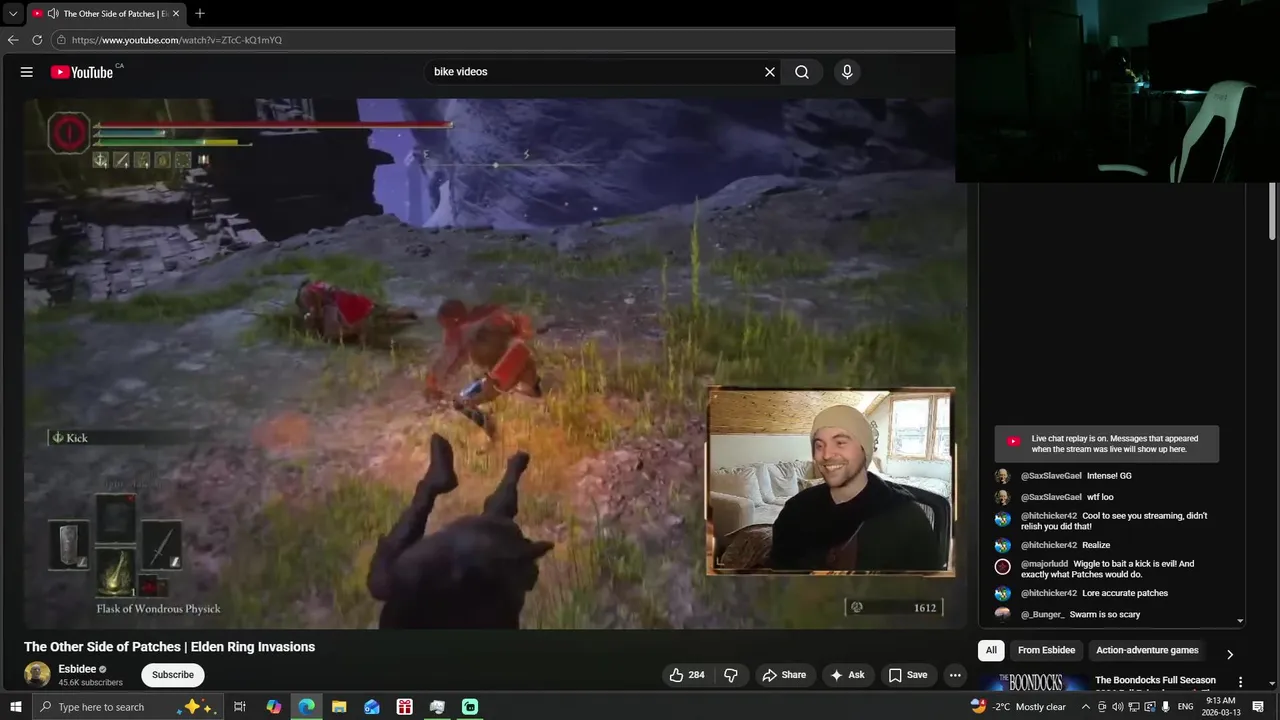The width and height of the screenshot is (1280, 720).
Task: Start voice search with the microphone icon
Action: click(x=847, y=72)
